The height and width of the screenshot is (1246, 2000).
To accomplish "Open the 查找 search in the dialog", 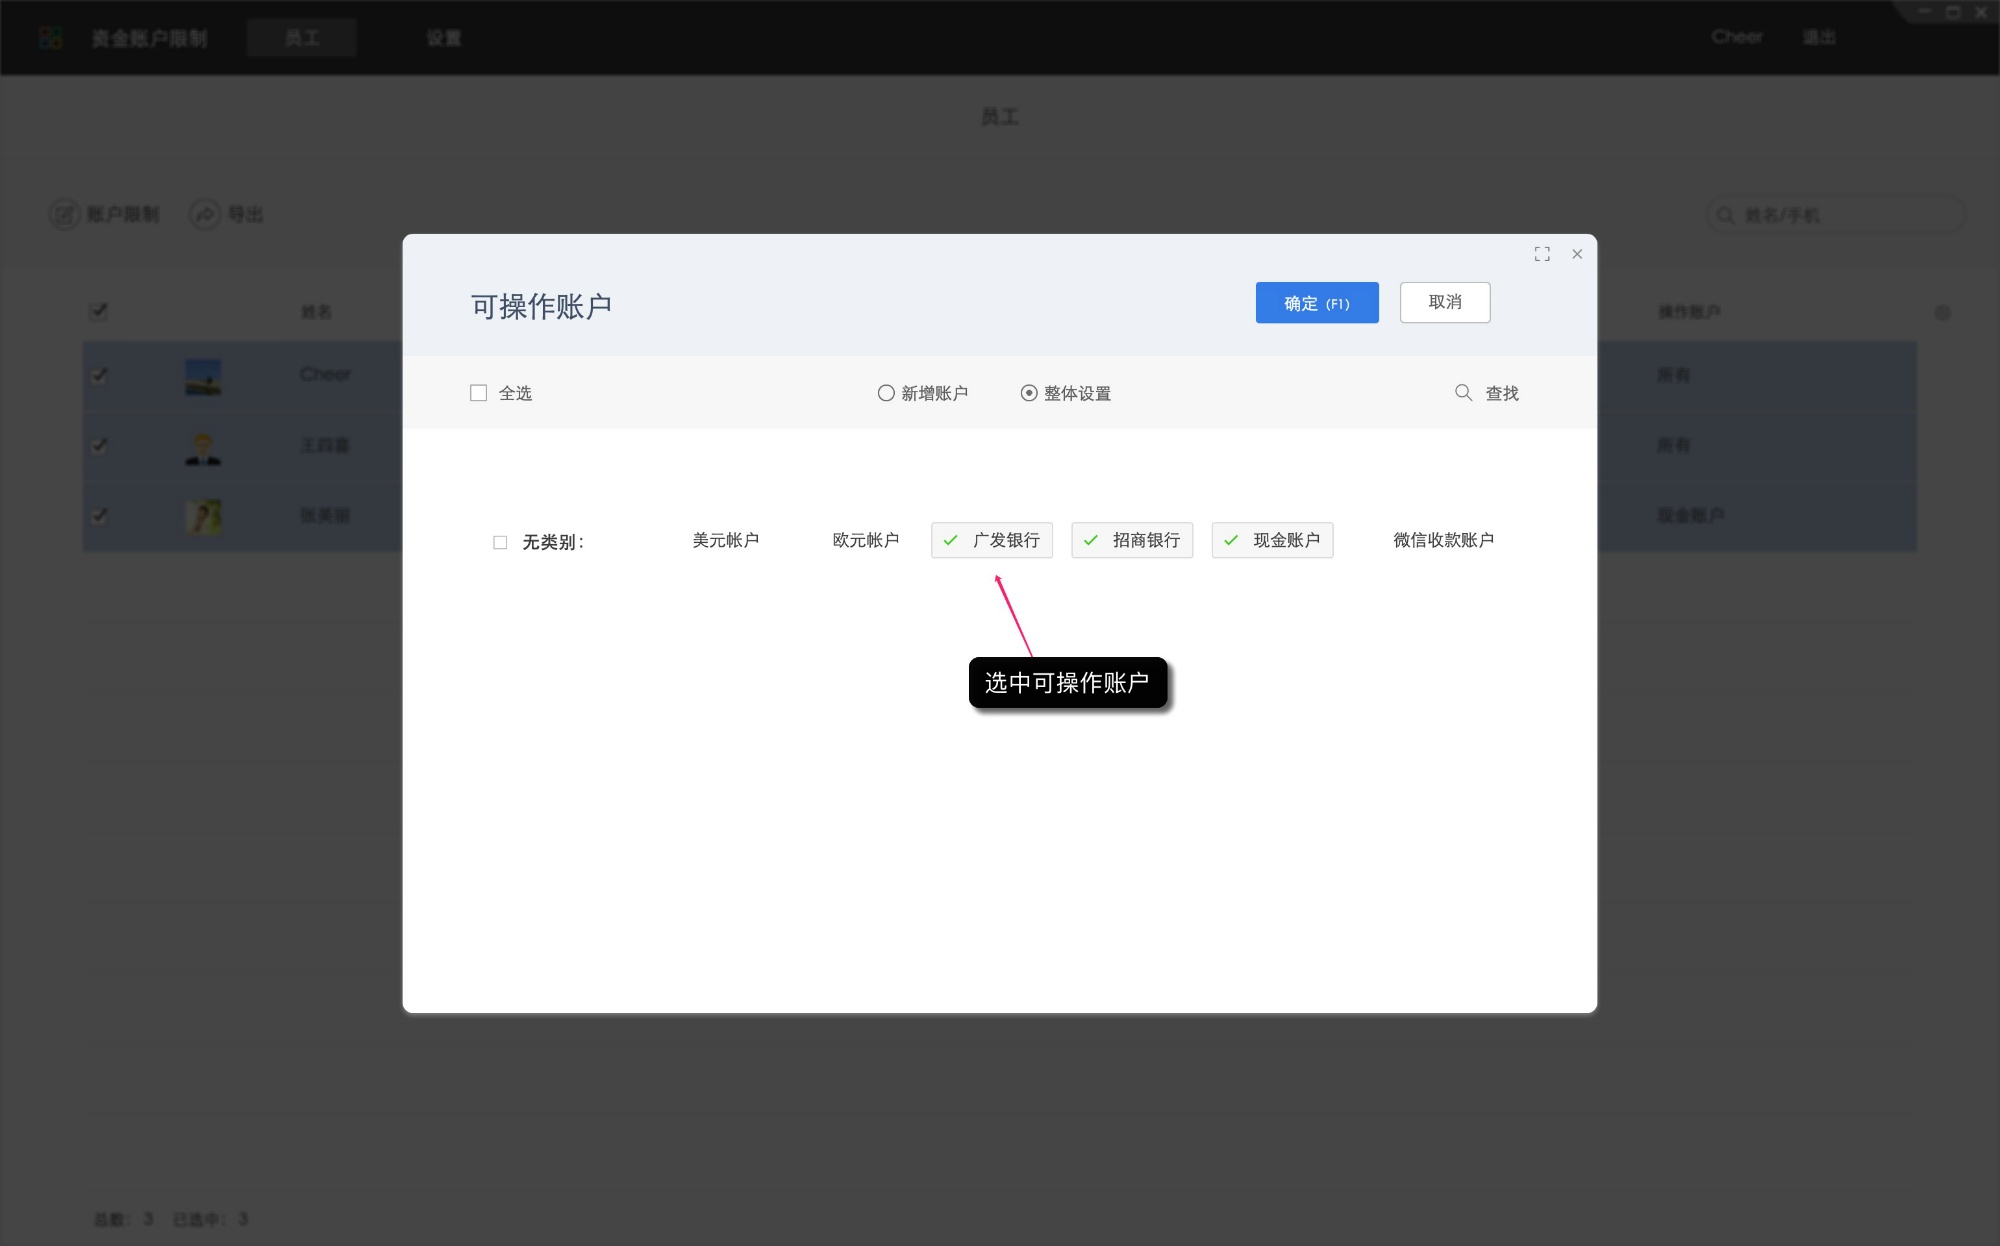I will (x=1487, y=392).
